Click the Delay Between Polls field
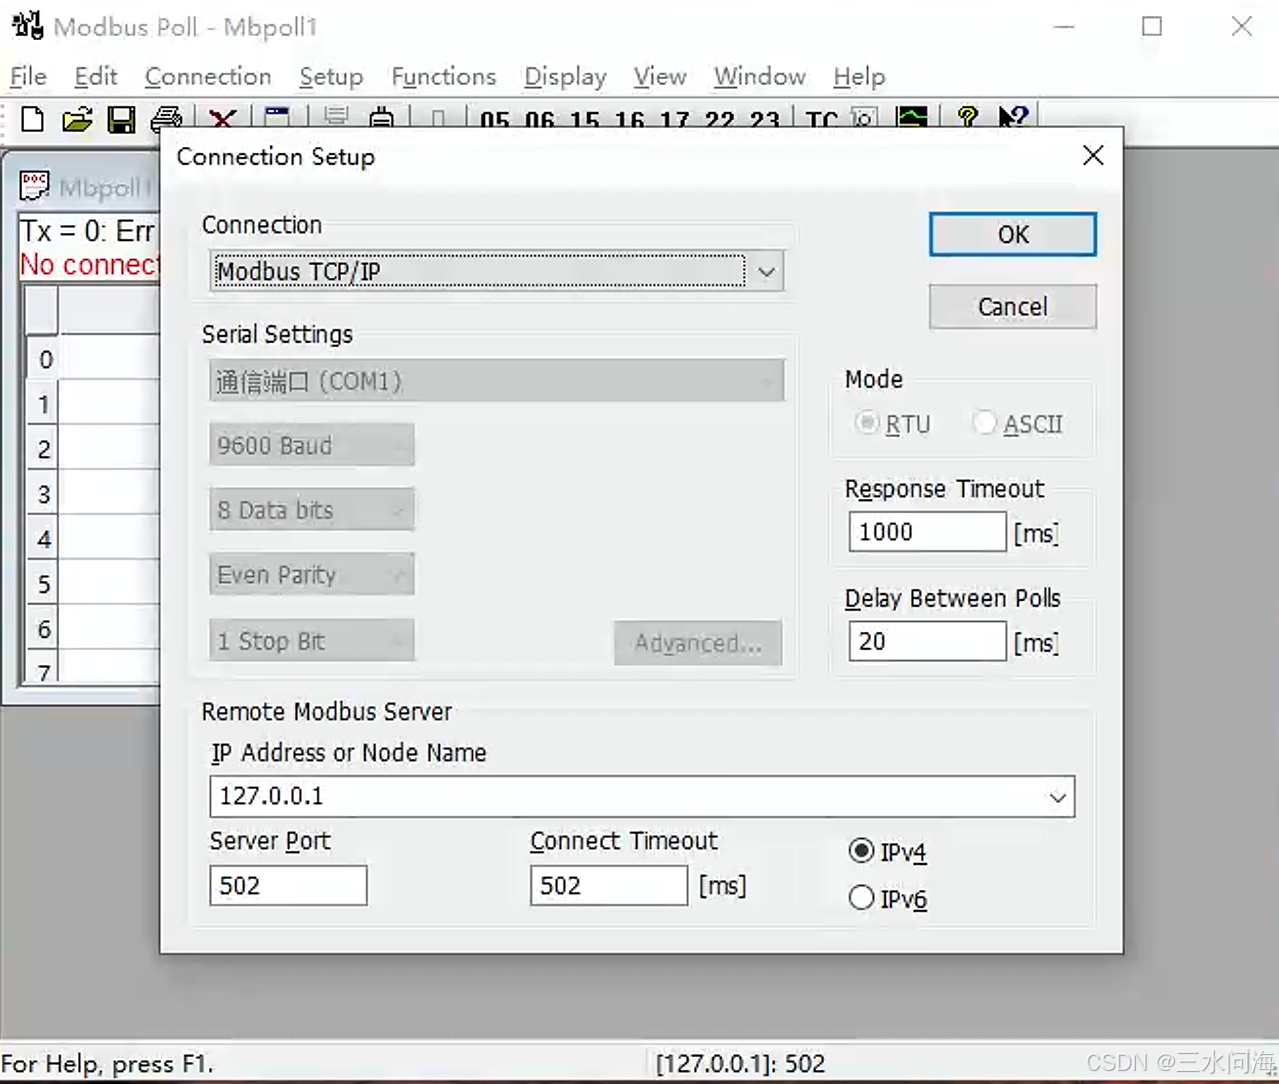Viewport: 1279px width, 1084px height. coord(927,641)
